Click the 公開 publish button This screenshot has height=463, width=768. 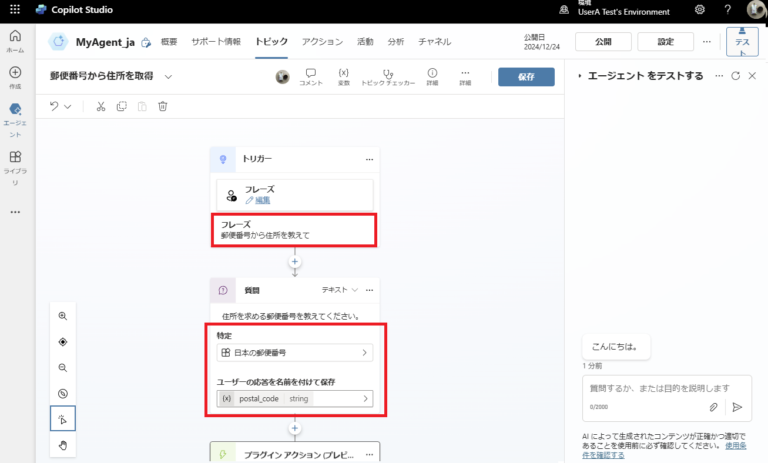[x=603, y=42]
